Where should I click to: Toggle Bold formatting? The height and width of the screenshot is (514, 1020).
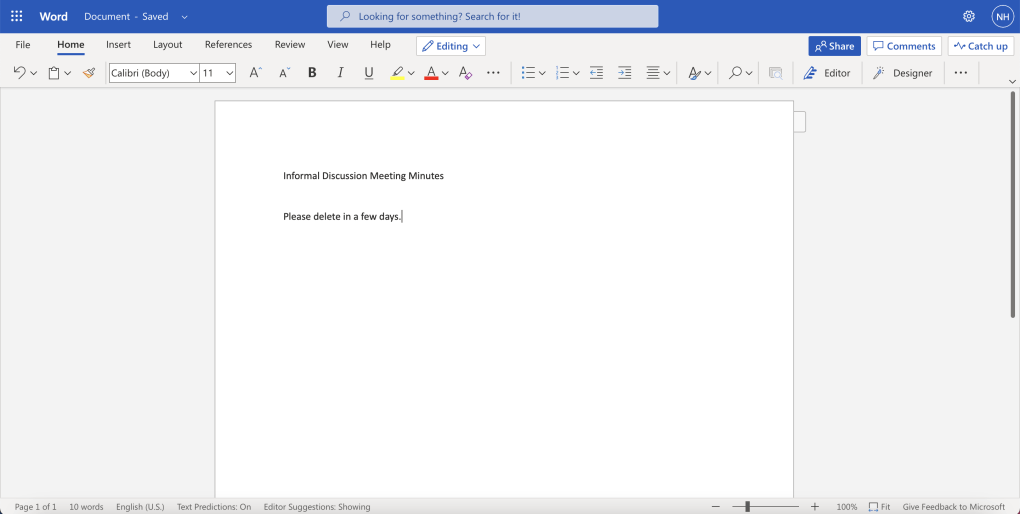(312, 73)
